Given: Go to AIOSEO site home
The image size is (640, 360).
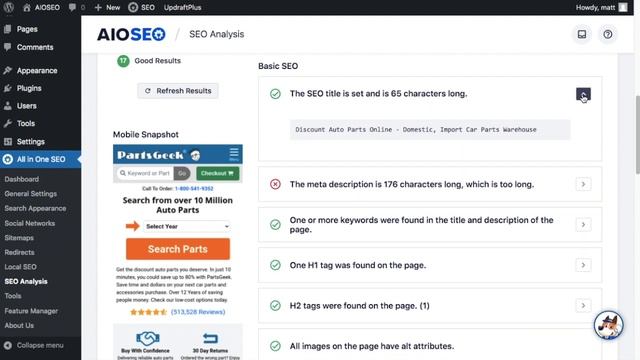Looking at the screenshot, I should click(x=41, y=7).
